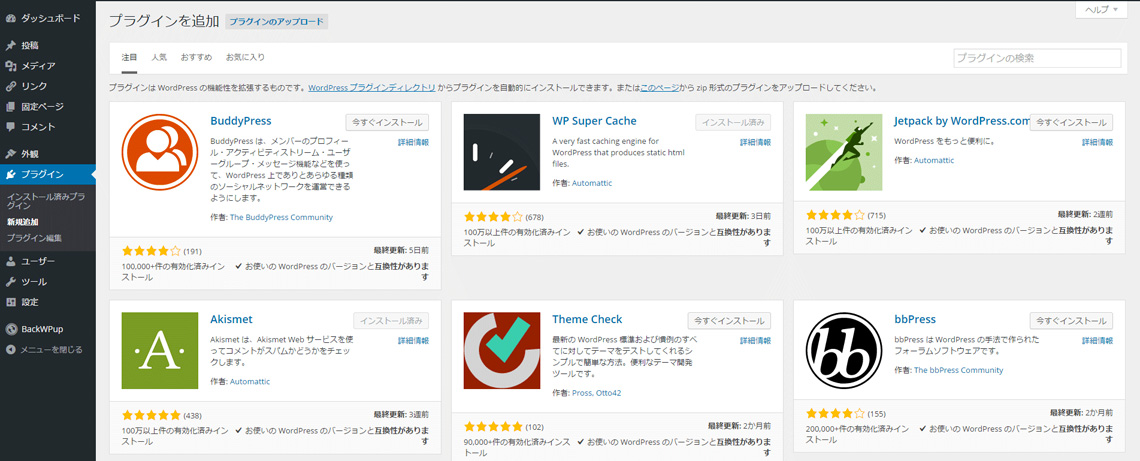Click WP Super Cache インストール済み button

[733, 122]
